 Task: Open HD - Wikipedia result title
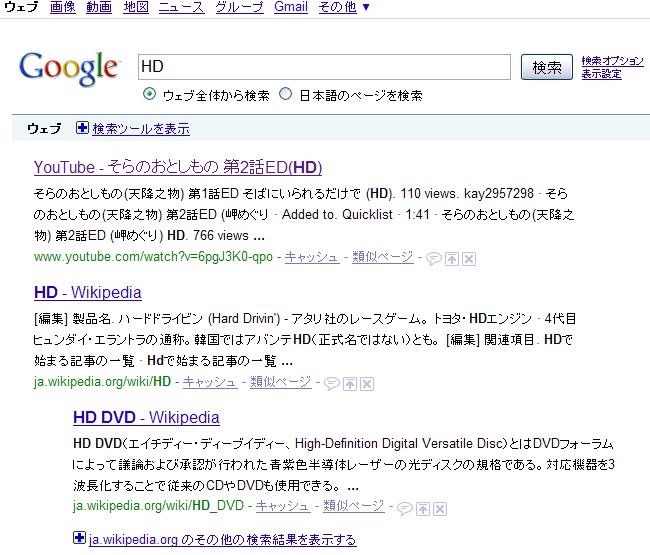click(x=87, y=292)
